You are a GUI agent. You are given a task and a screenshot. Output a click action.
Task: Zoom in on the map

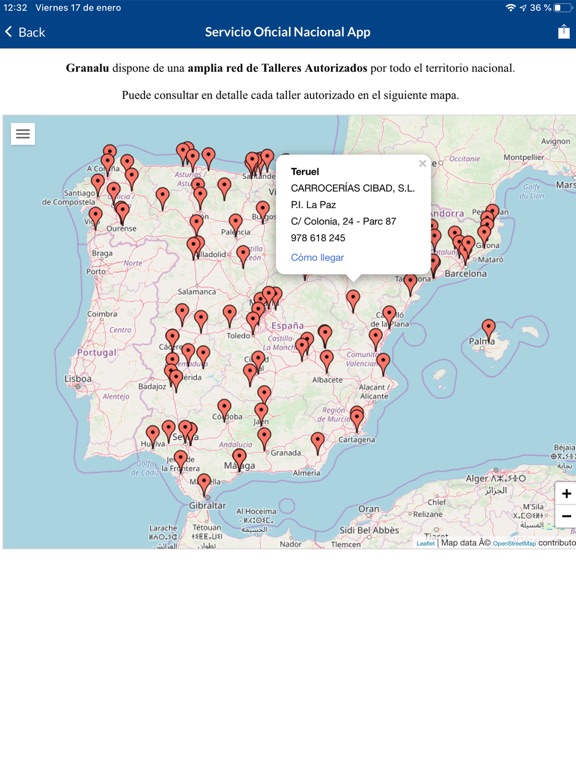[x=566, y=493]
